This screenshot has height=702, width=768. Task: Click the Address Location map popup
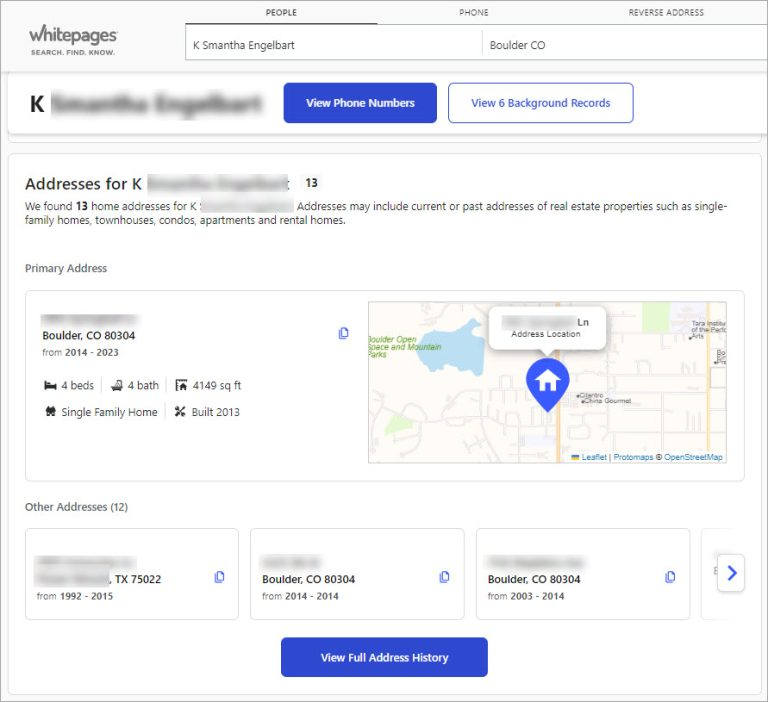[547, 328]
